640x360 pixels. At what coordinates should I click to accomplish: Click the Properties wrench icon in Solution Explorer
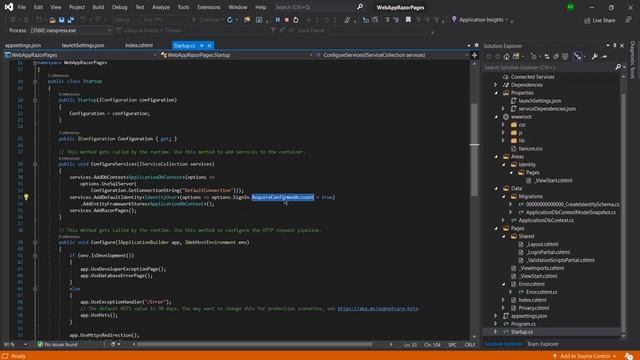pyautogui.click(x=595, y=56)
